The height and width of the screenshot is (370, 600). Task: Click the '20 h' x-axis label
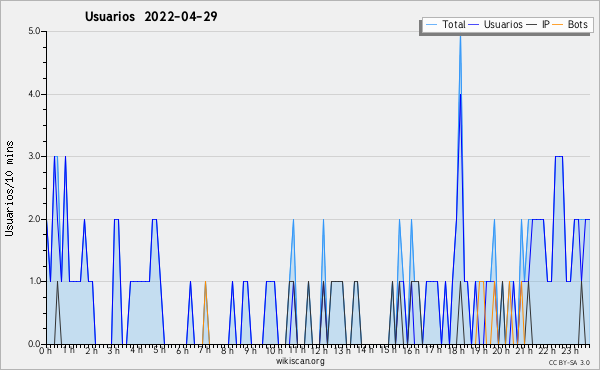[x=501, y=350]
